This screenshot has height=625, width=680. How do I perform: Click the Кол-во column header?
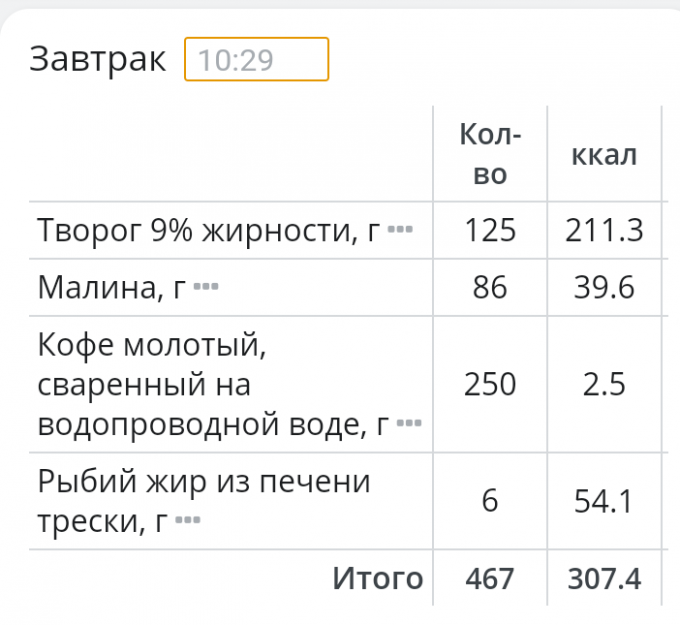490,154
